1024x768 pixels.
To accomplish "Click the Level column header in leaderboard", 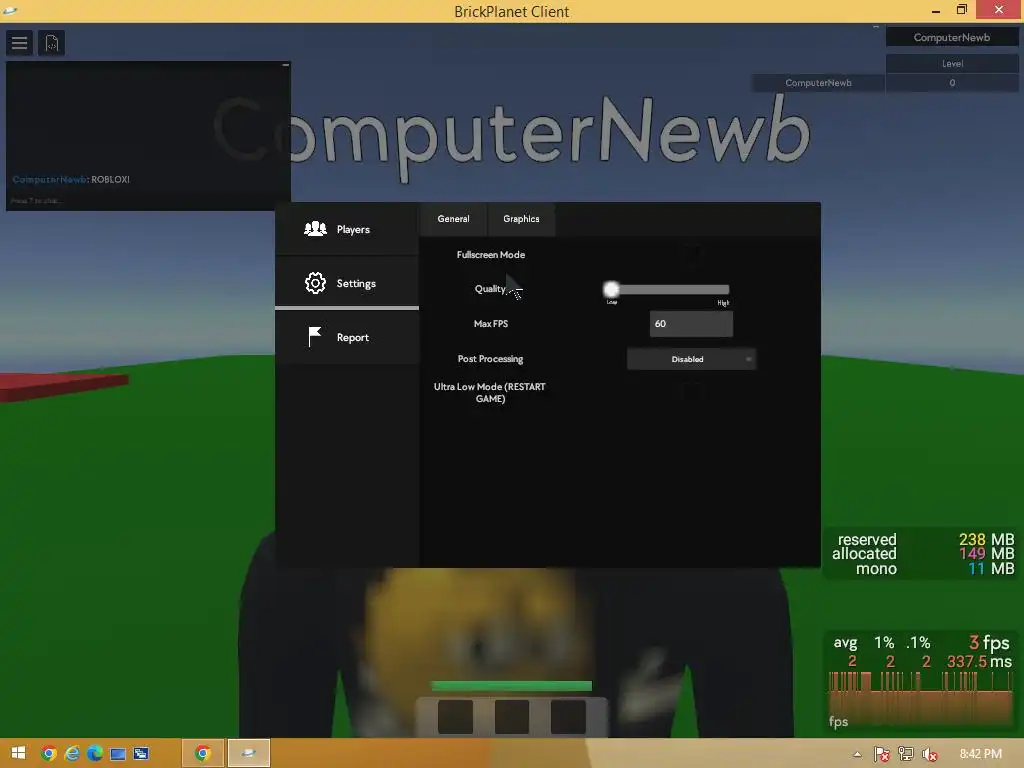I will click(952, 63).
